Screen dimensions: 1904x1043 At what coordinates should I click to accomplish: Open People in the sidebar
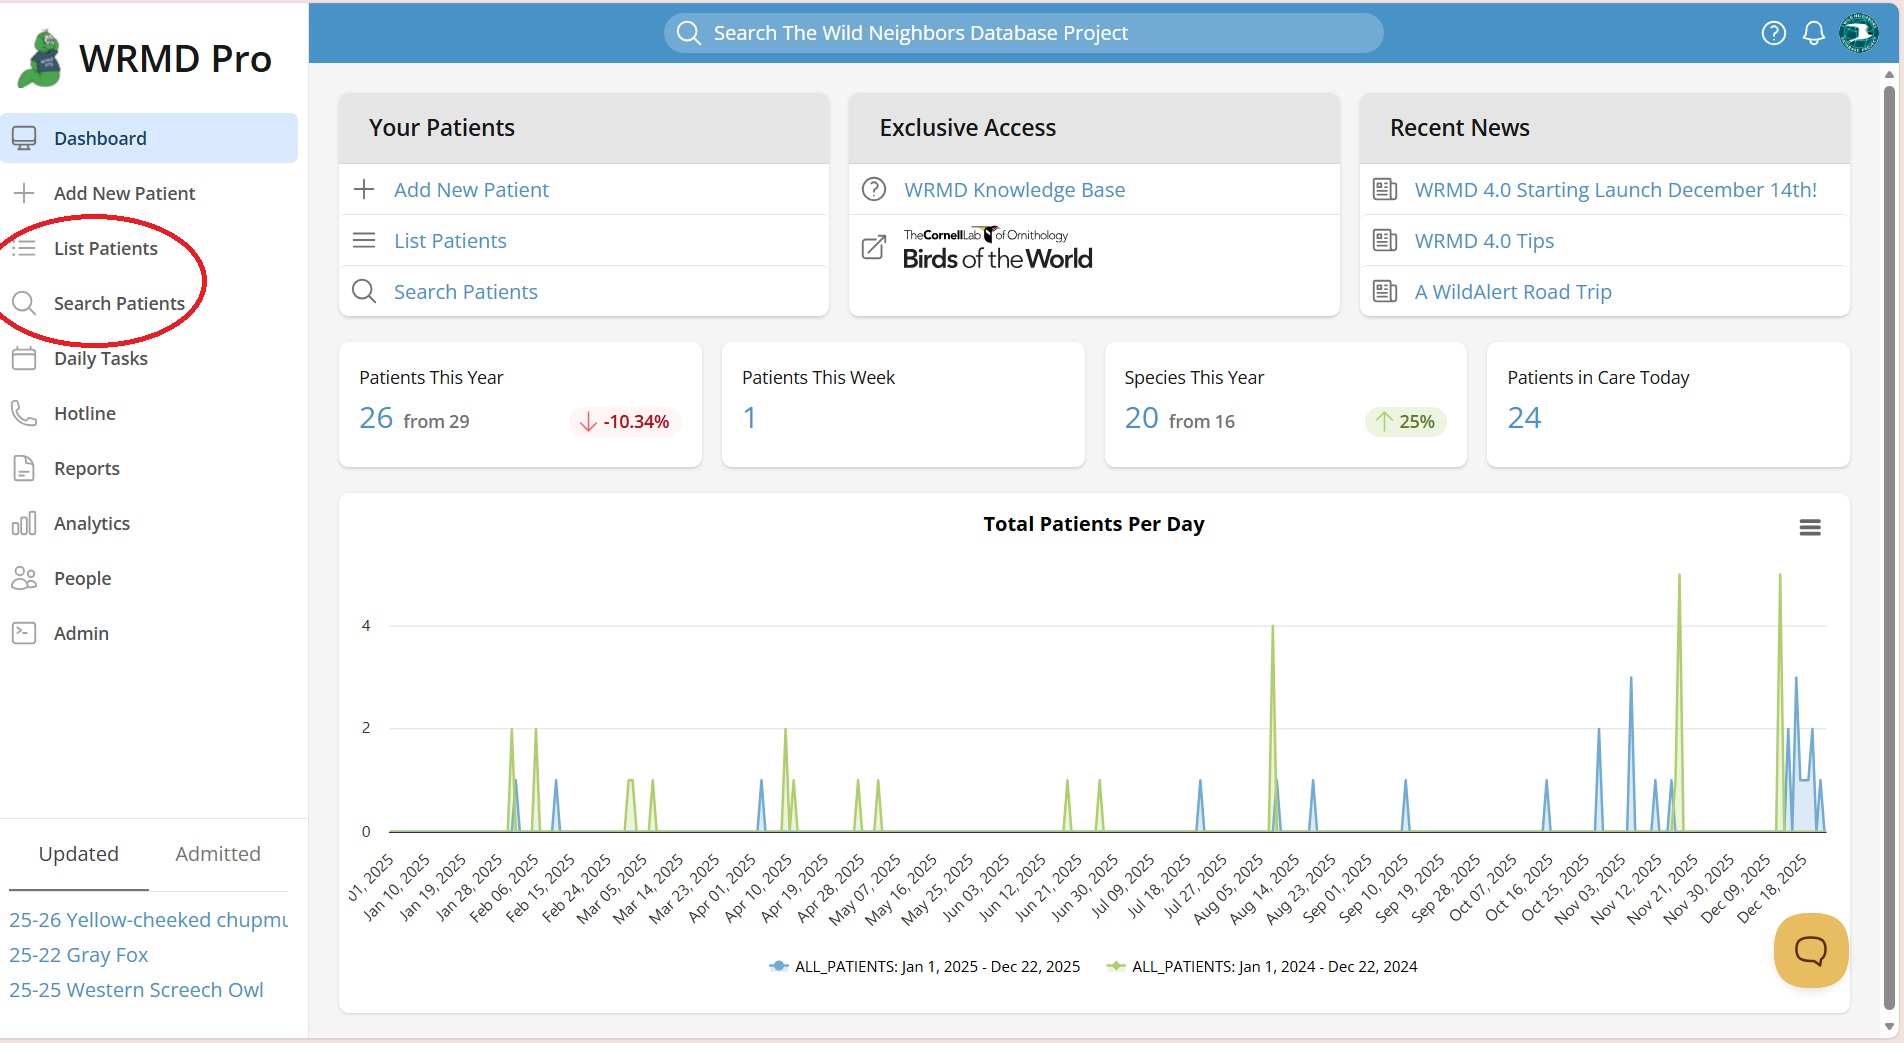point(149,578)
